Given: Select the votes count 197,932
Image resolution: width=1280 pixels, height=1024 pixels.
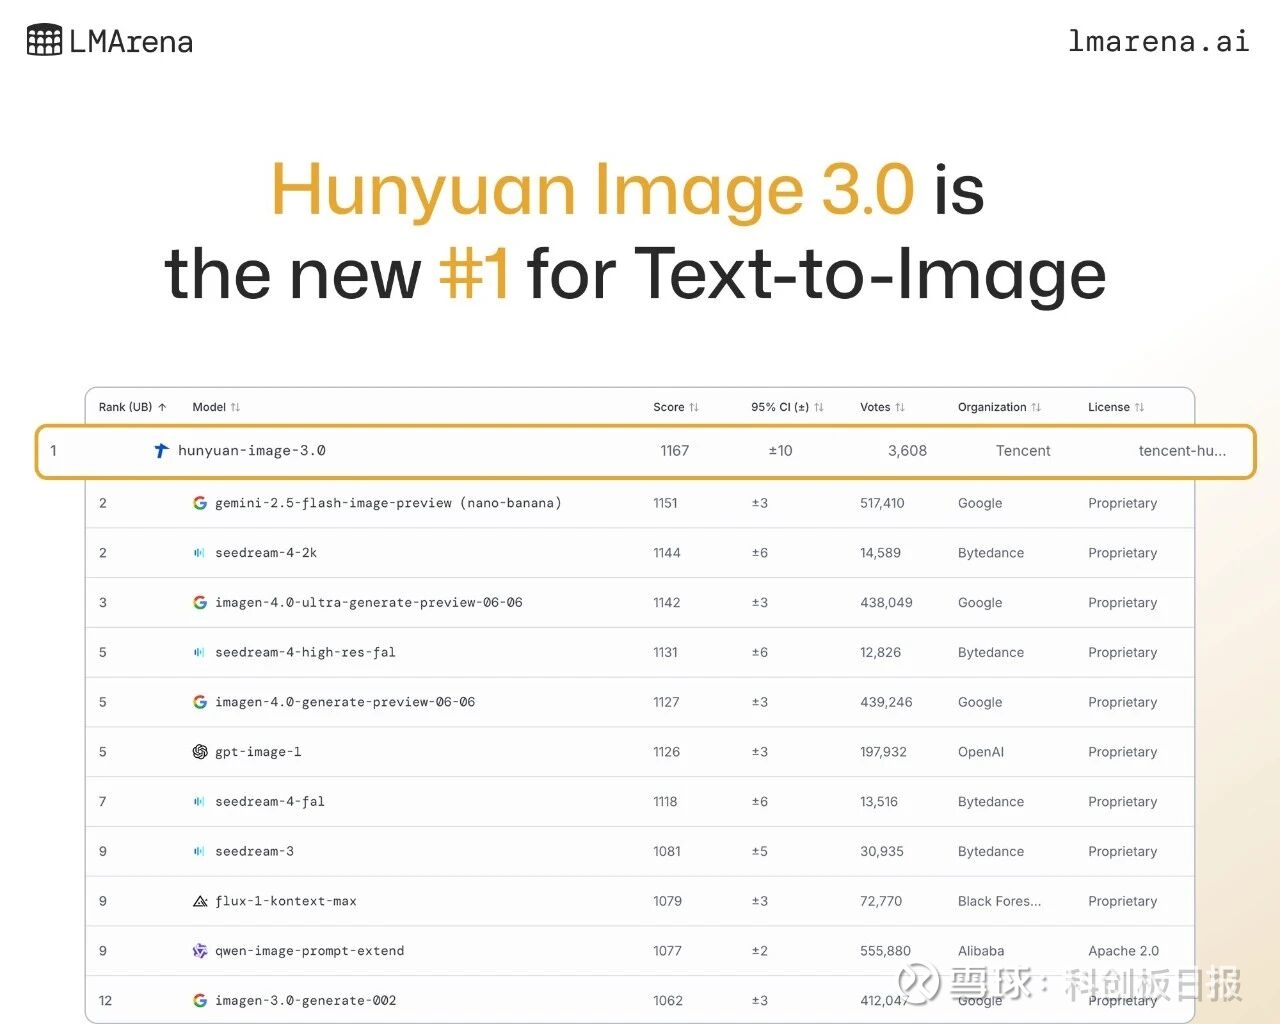Looking at the screenshot, I should pos(883,752).
